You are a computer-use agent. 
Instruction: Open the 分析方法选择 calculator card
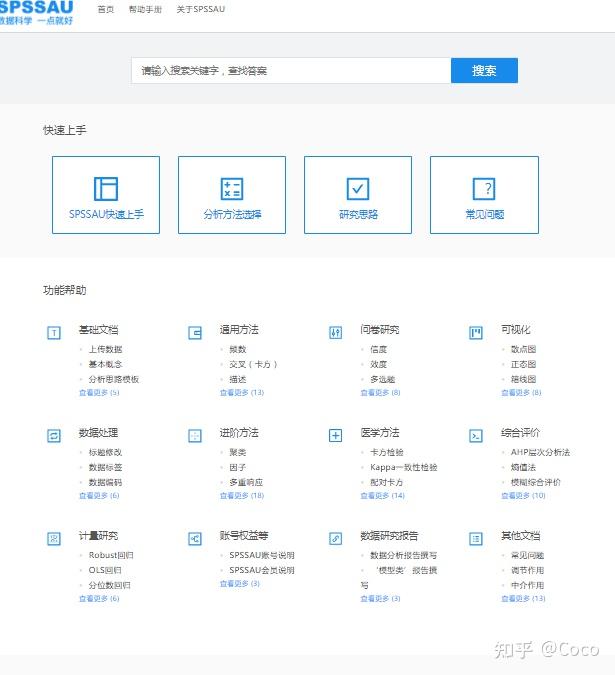pyautogui.click(x=232, y=195)
